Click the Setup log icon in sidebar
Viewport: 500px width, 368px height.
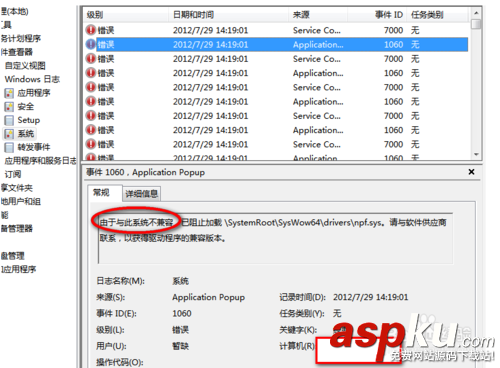click(x=9, y=120)
